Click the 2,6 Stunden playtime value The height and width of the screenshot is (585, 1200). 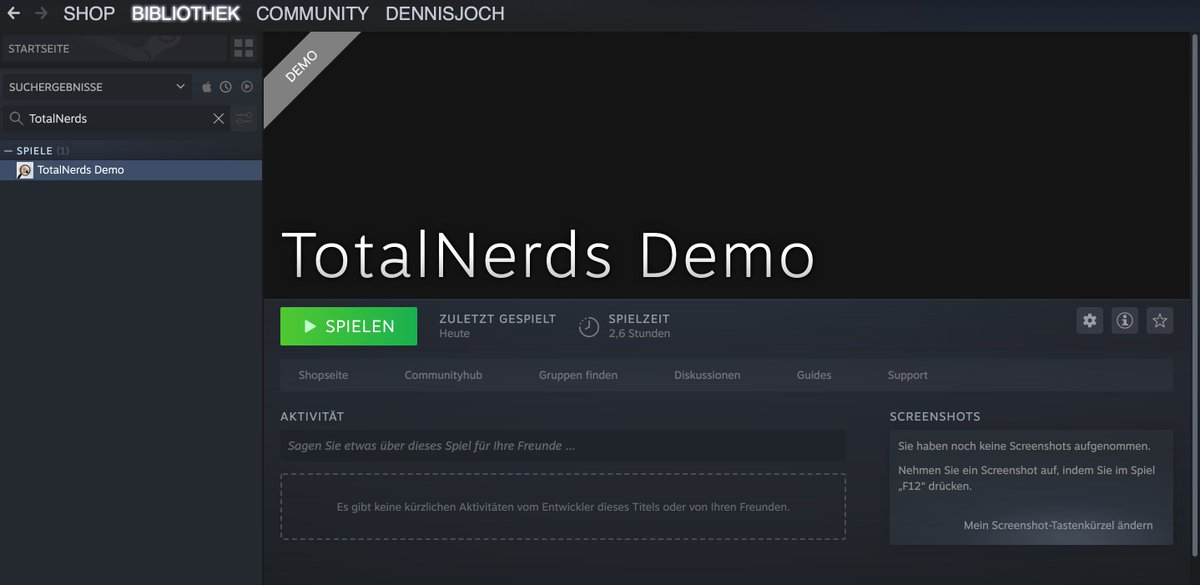tap(639, 334)
